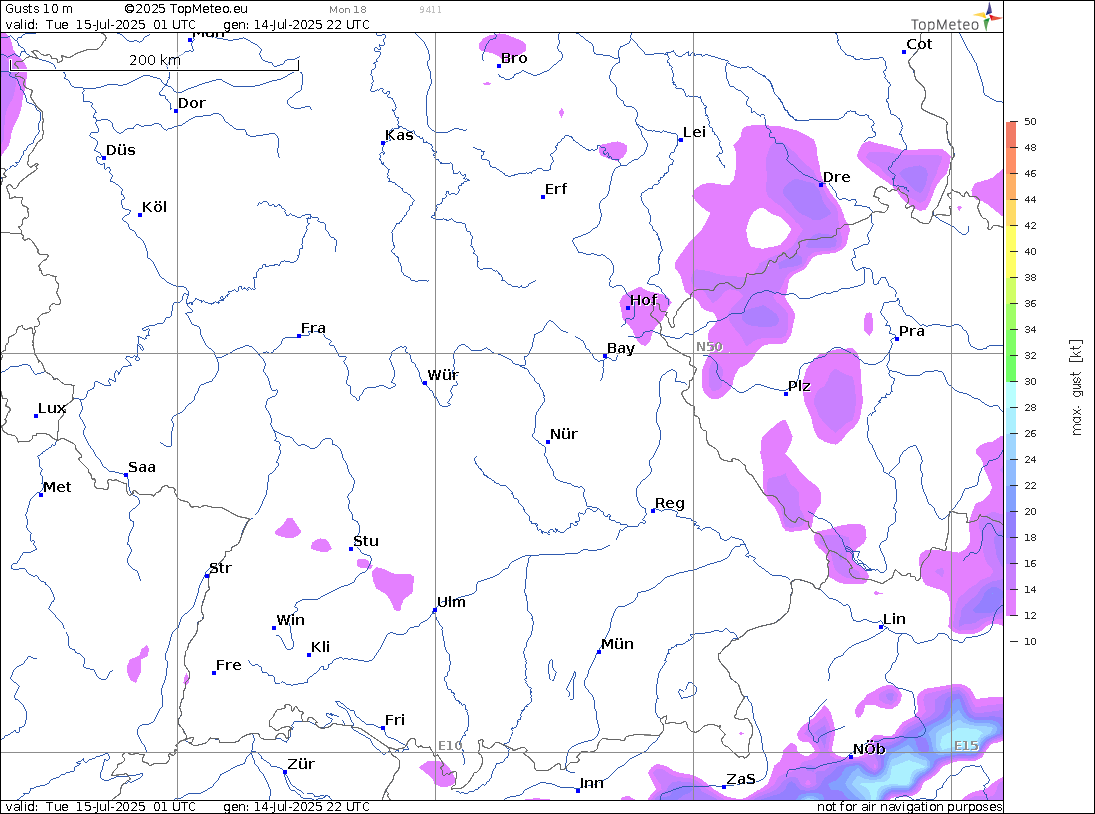The height and width of the screenshot is (814, 1095).
Task: Click 'not for air navigation purposes' notice
Action: pos(909,807)
